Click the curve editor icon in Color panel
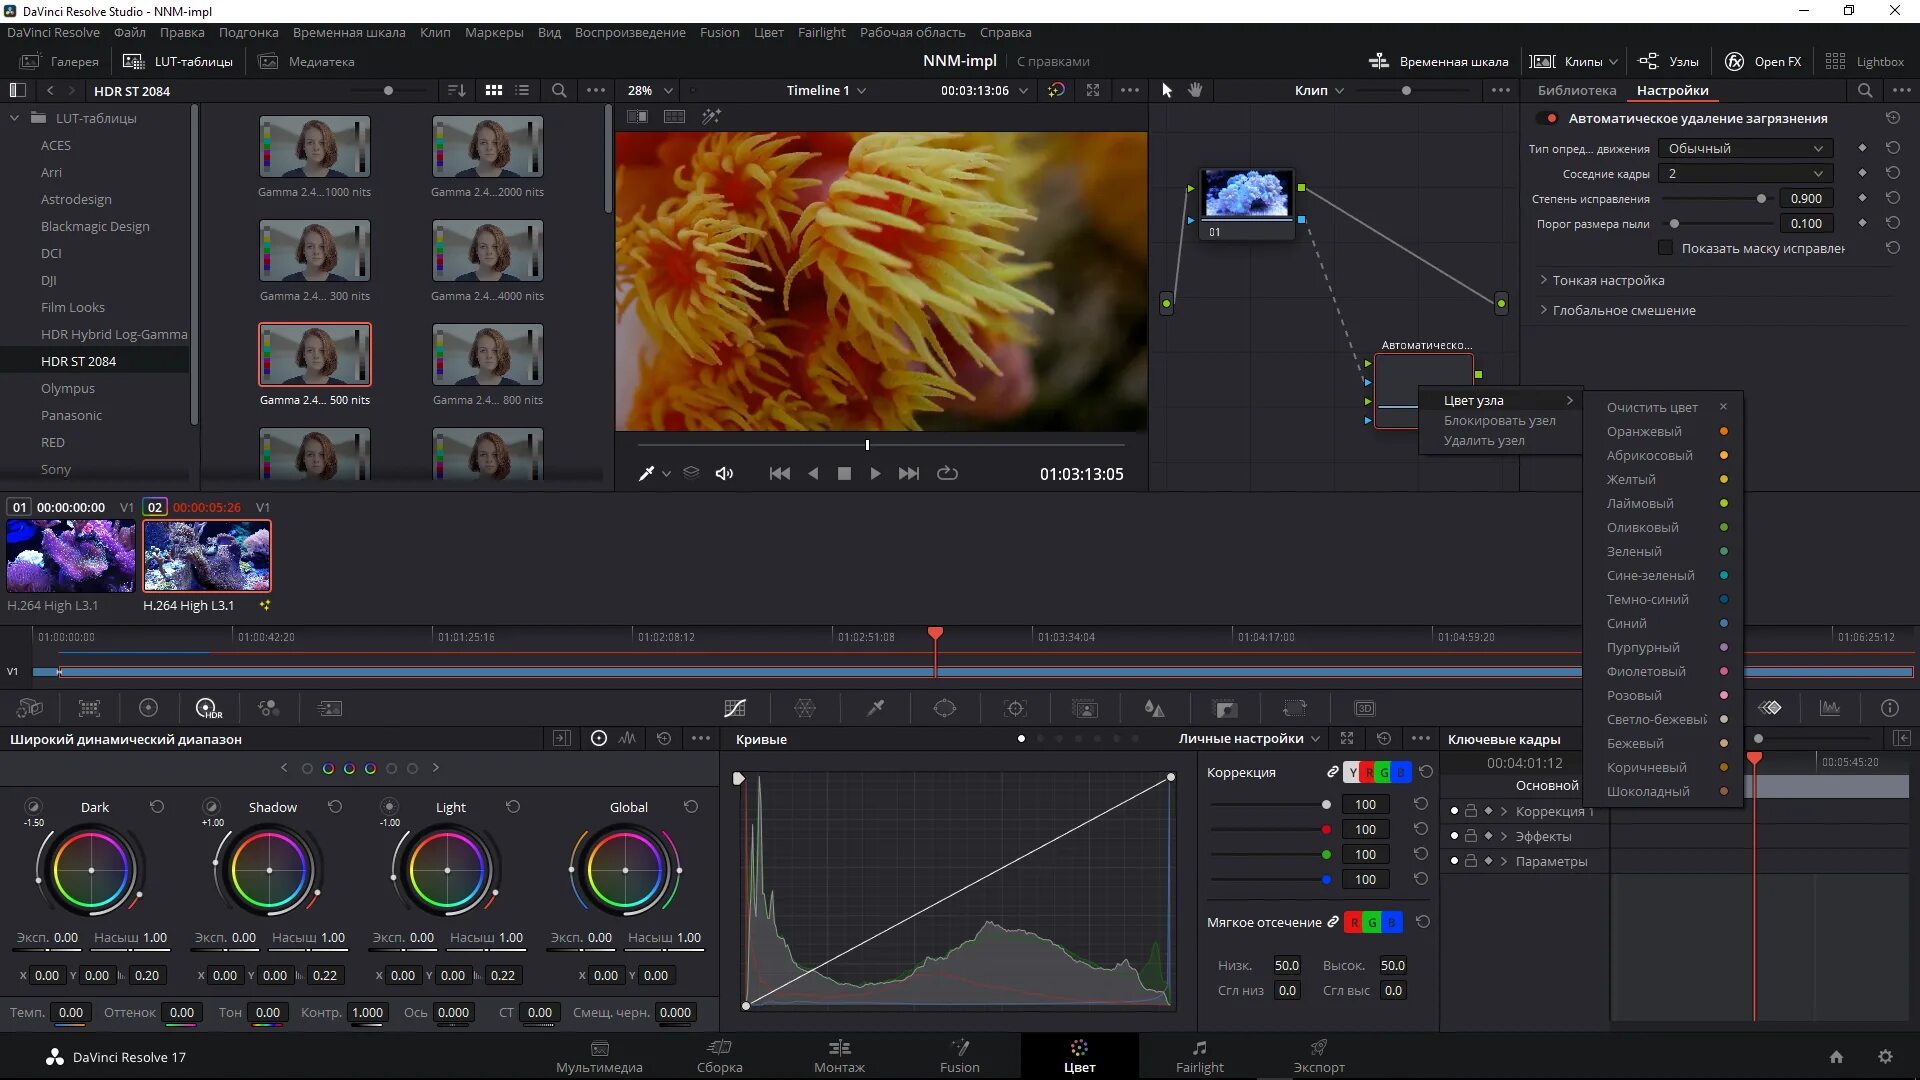 tap(736, 708)
